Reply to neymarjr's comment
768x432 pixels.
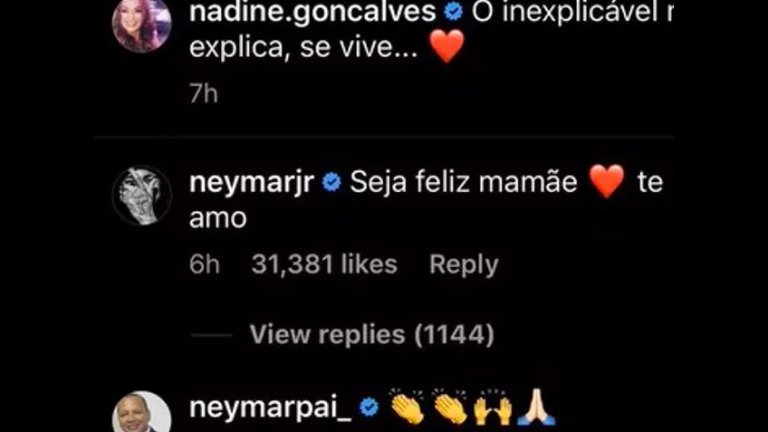click(463, 264)
